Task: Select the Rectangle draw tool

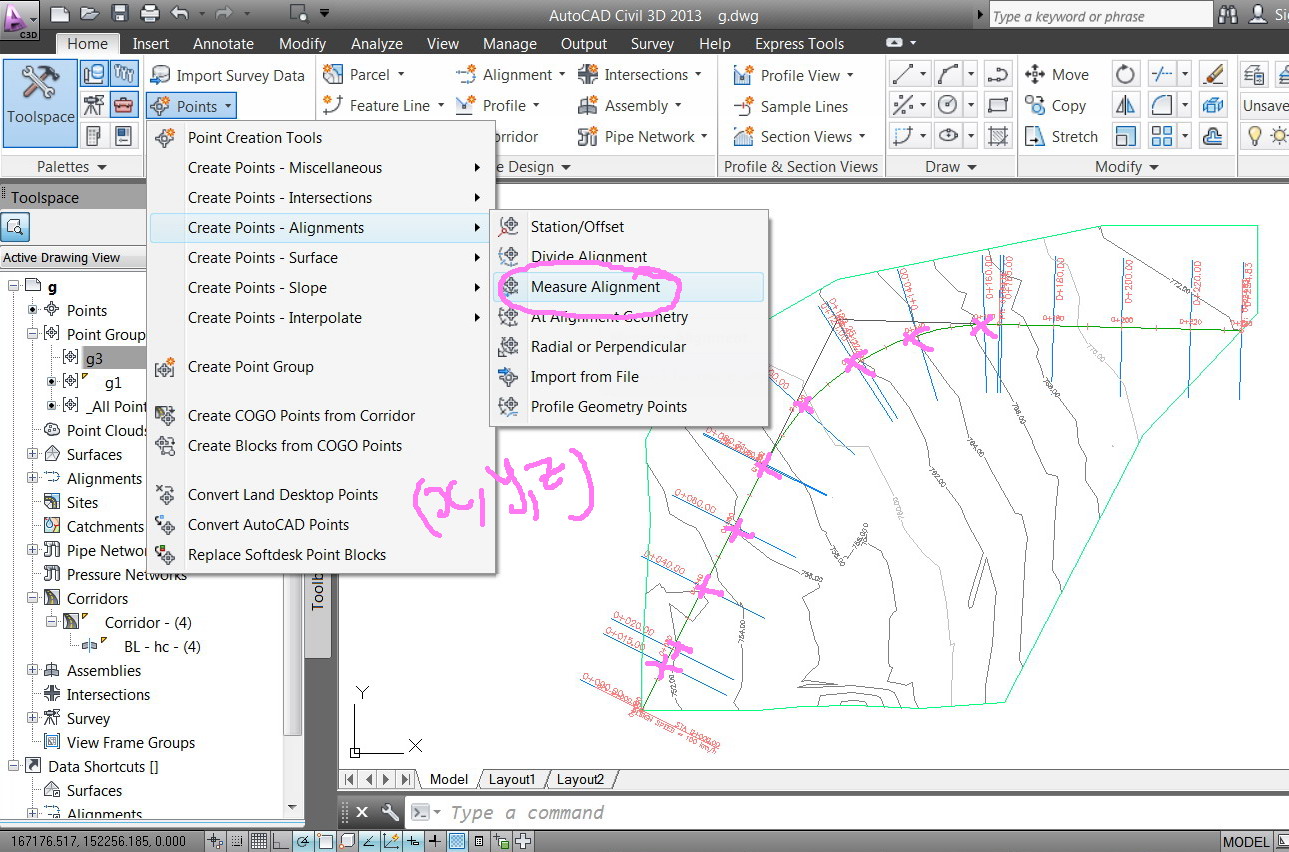Action: 997,106
